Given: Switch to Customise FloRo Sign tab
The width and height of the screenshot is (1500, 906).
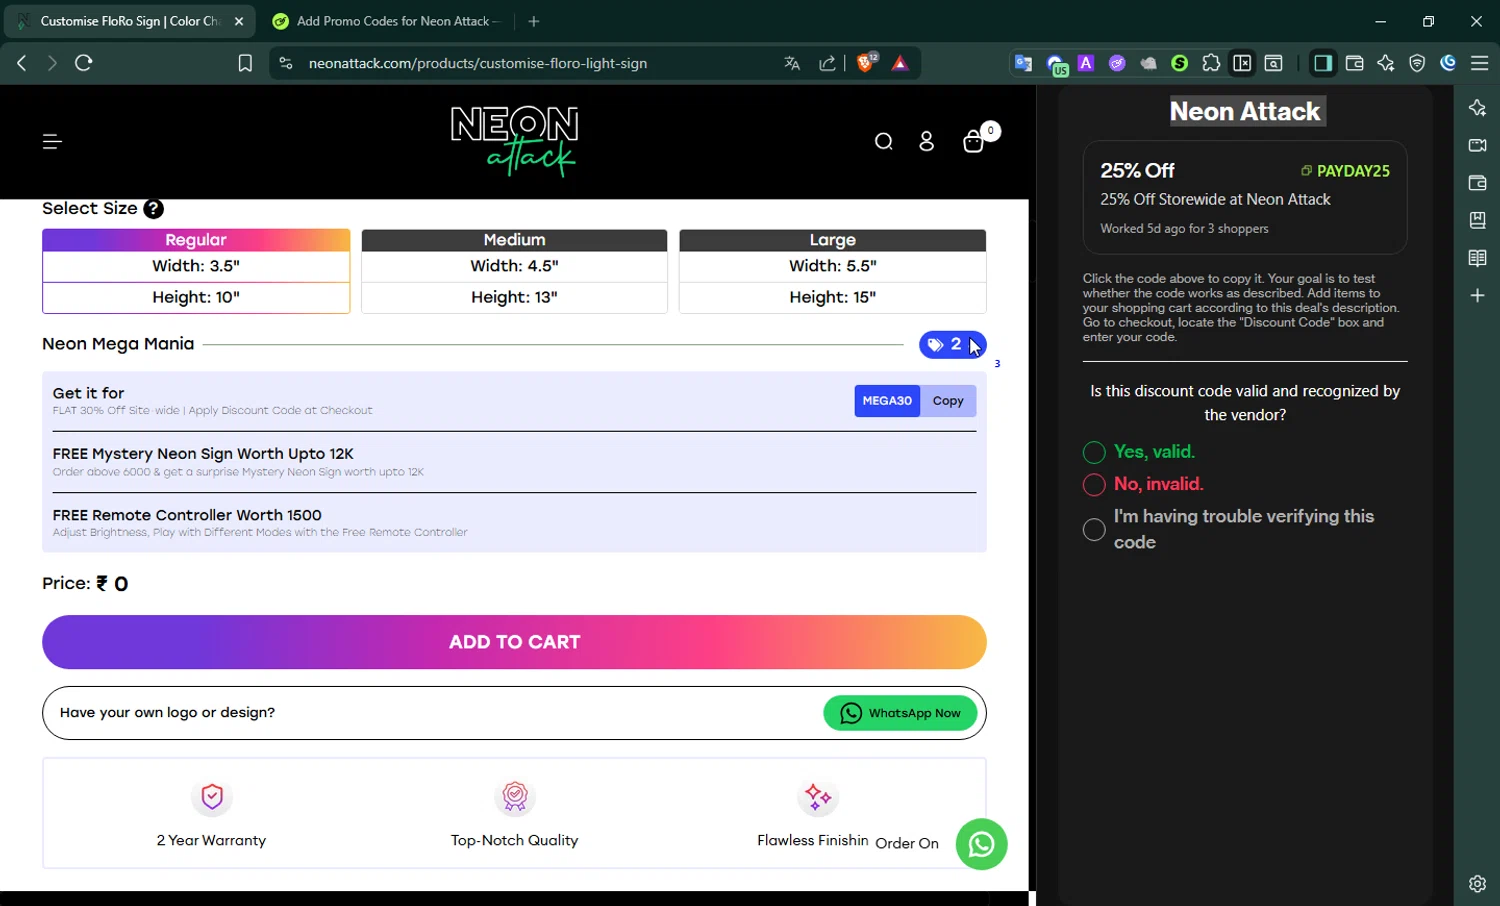Looking at the screenshot, I should click(x=130, y=21).
